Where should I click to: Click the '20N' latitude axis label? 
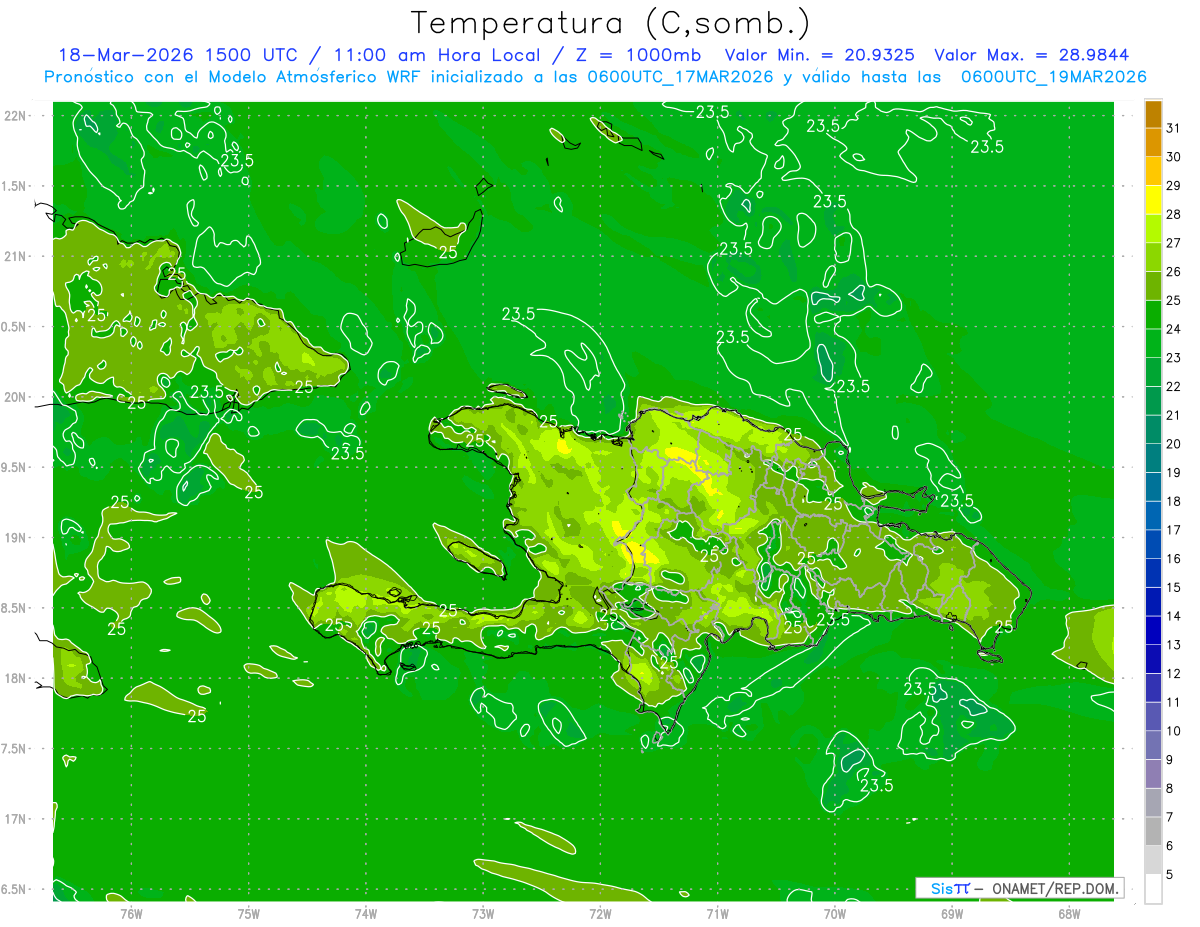click(14, 398)
